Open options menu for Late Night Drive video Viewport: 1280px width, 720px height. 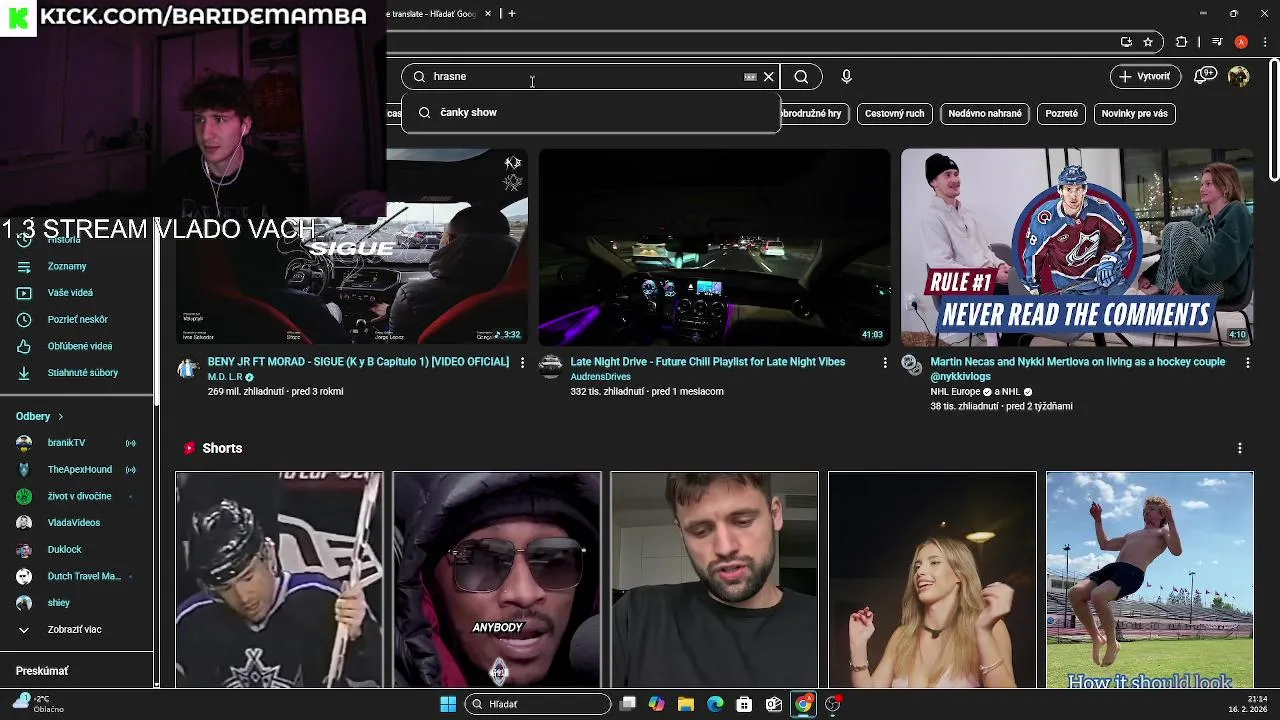click(x=885, y=362)
